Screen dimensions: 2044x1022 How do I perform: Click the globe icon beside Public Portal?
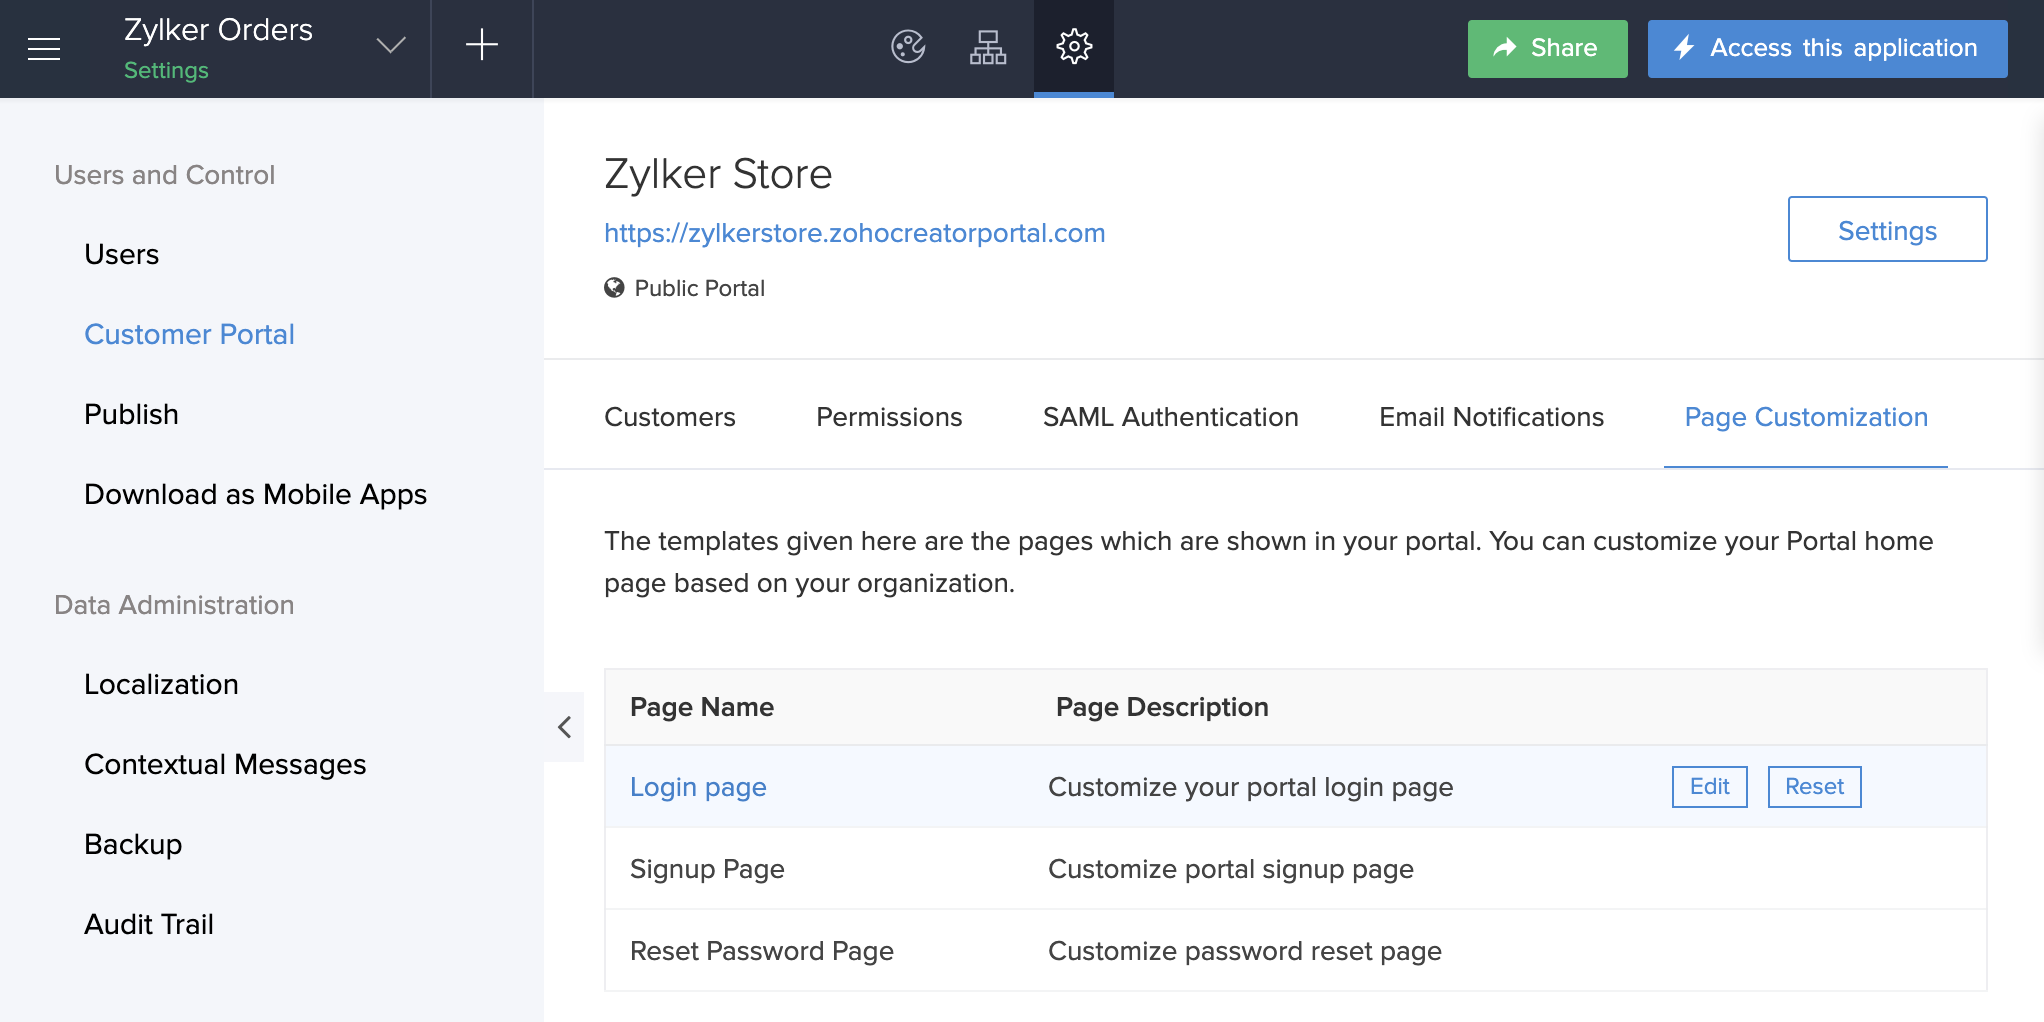614,288
